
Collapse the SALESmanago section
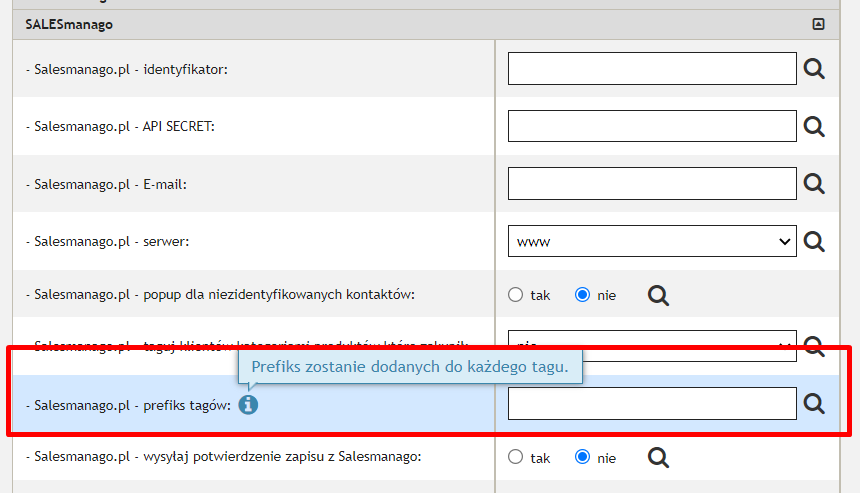818,24
